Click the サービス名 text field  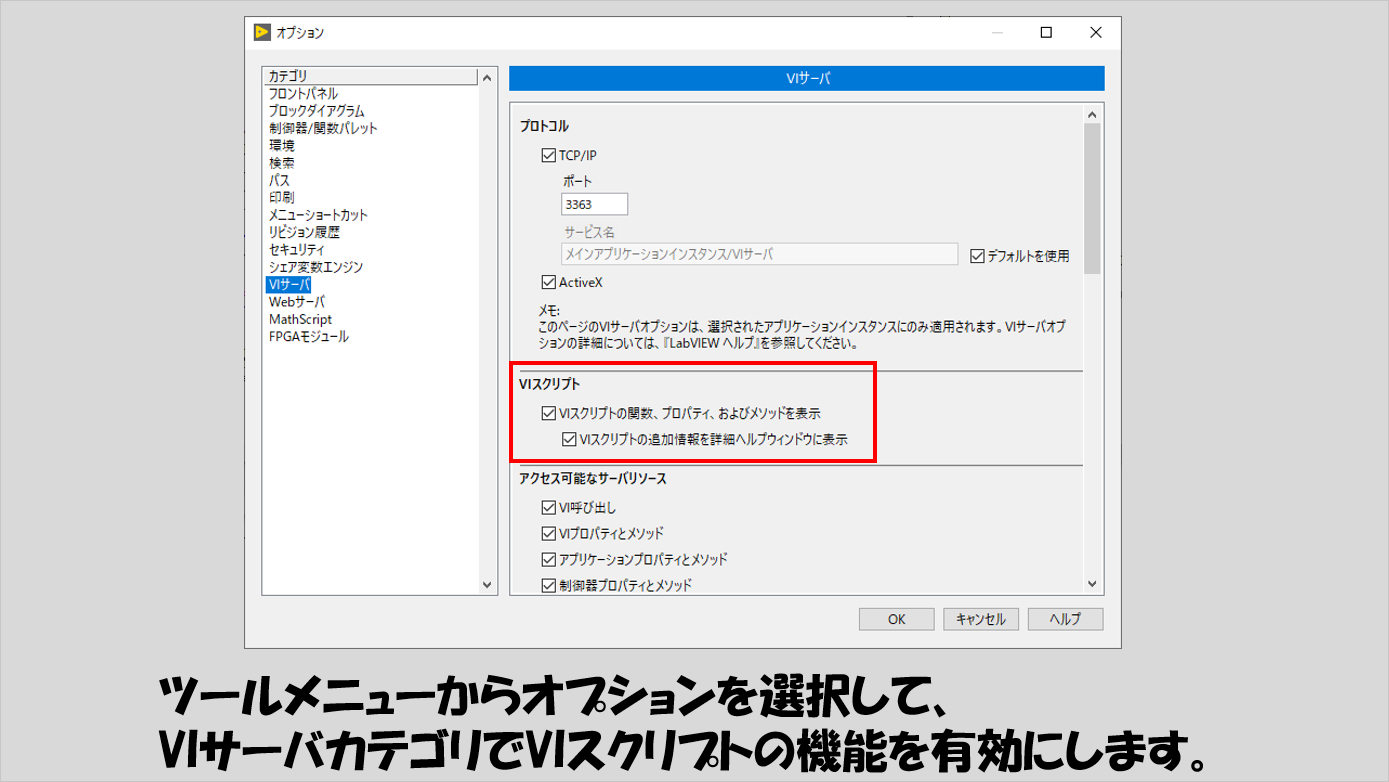pyautogui.click(x=760, y=254)
